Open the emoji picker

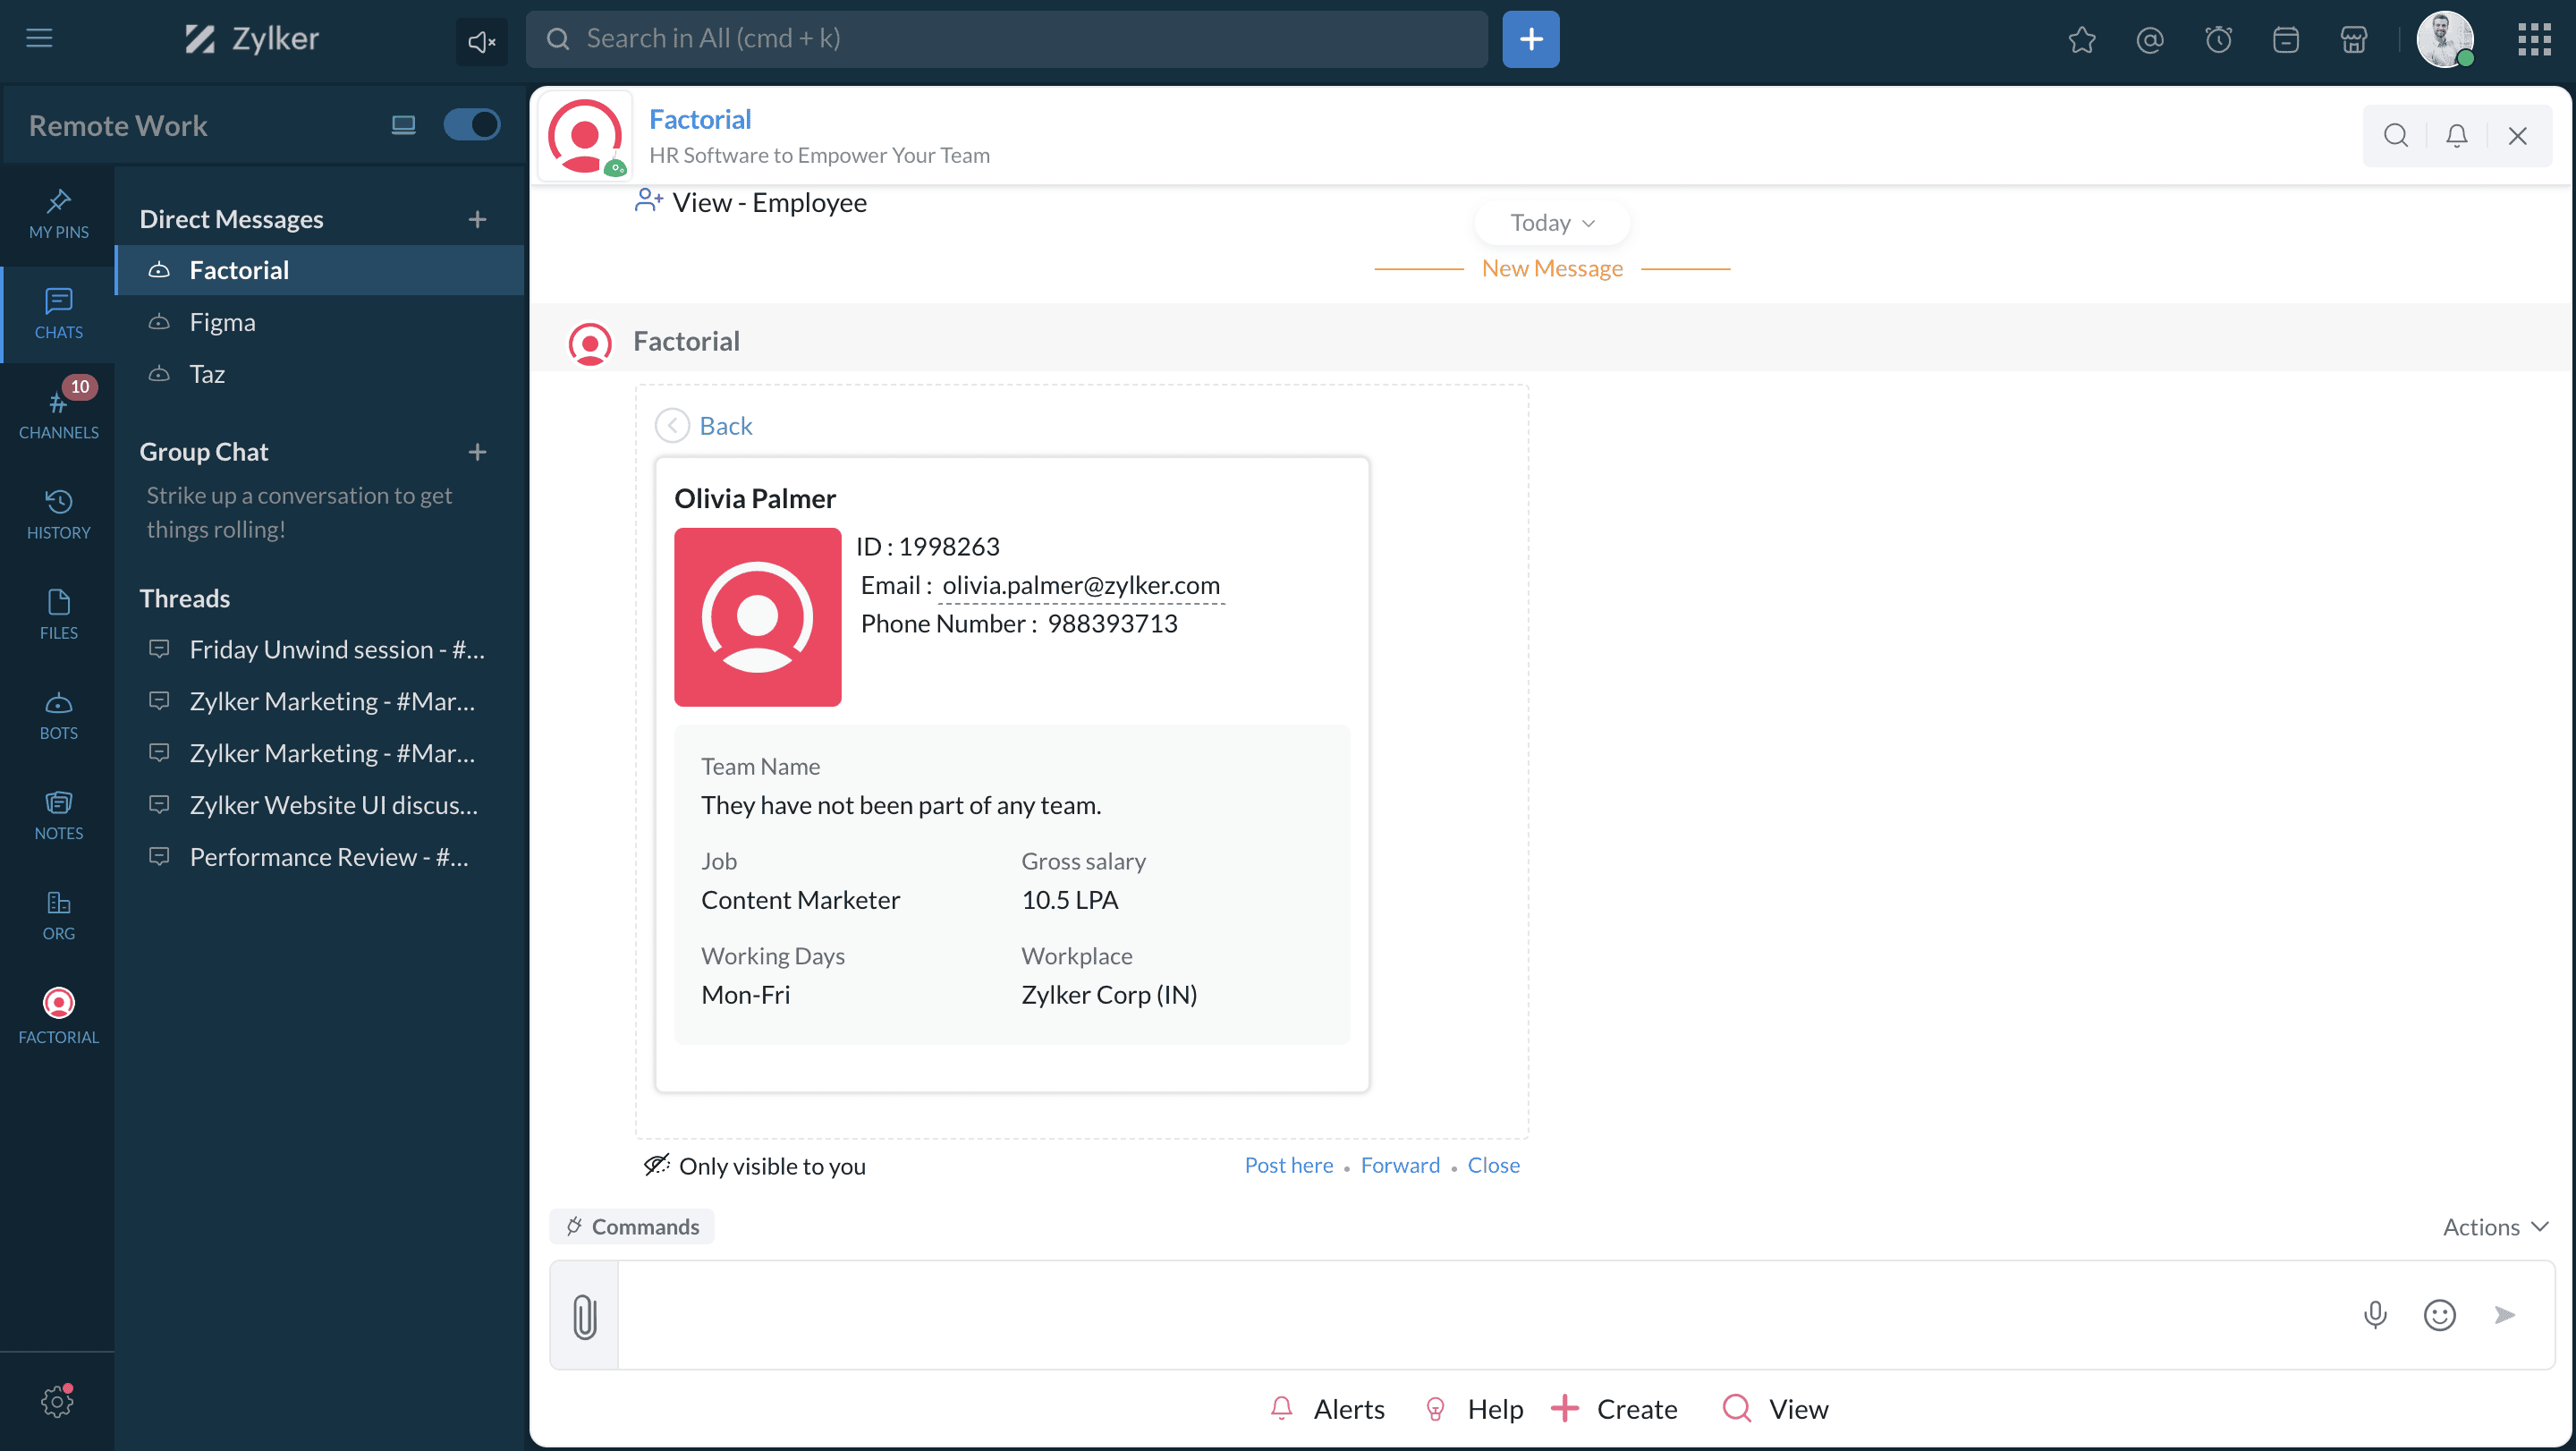2439,1314
